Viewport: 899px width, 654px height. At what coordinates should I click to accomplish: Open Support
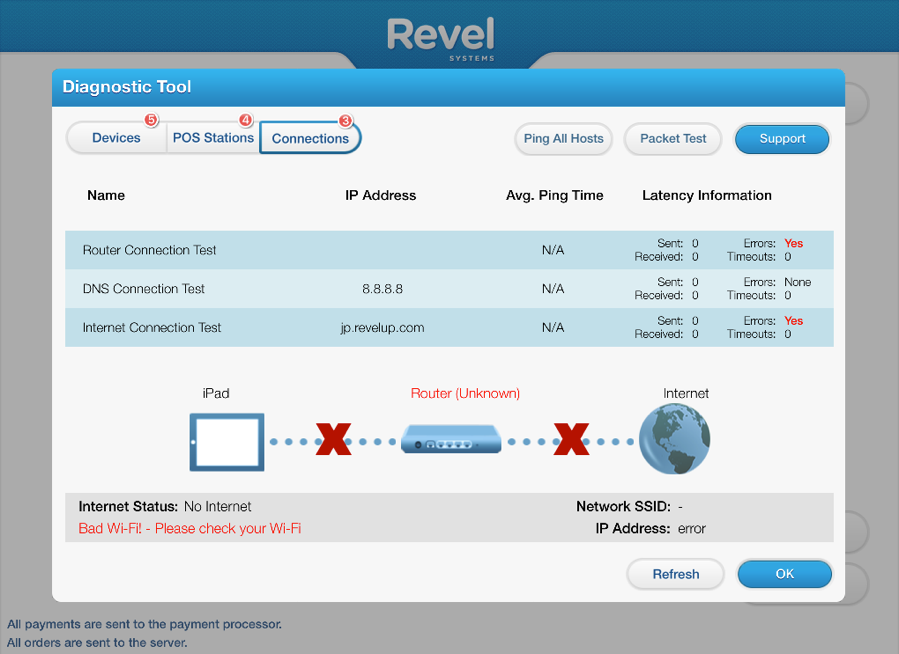click(782, 139)
